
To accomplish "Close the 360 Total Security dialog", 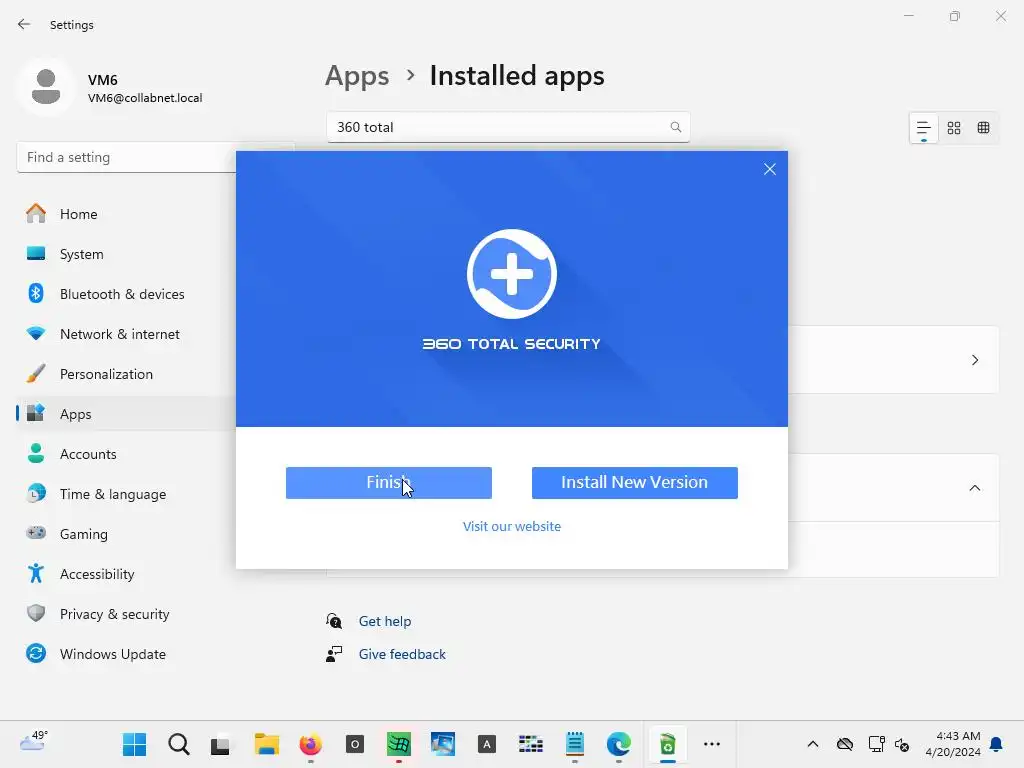I will pyautogui.click(x=770, y=169).
